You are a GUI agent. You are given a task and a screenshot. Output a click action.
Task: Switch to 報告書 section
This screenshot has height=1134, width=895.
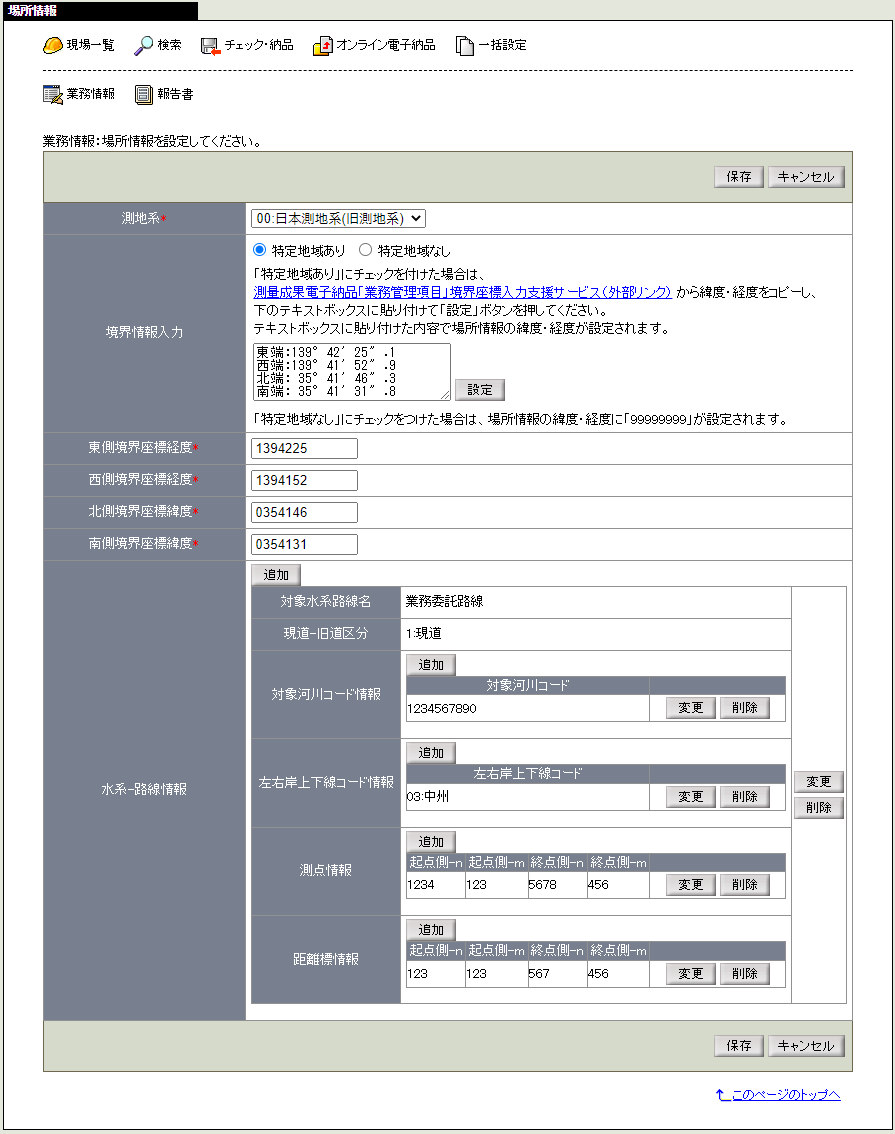[x=175, y=94]
